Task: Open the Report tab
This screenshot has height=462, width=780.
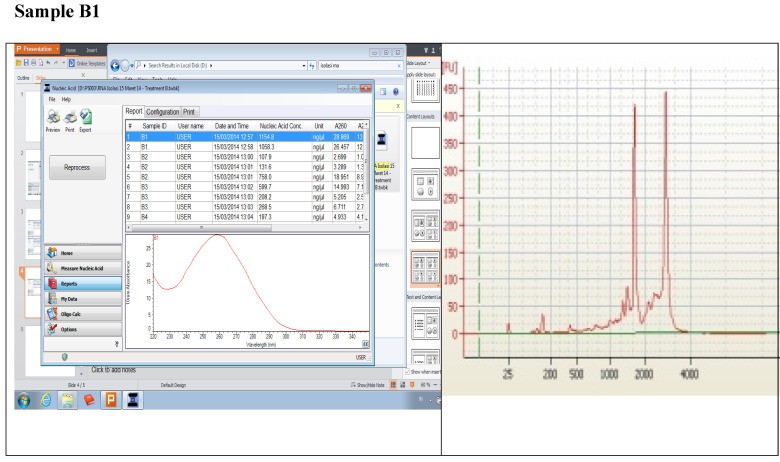Action: pos(133,111)
